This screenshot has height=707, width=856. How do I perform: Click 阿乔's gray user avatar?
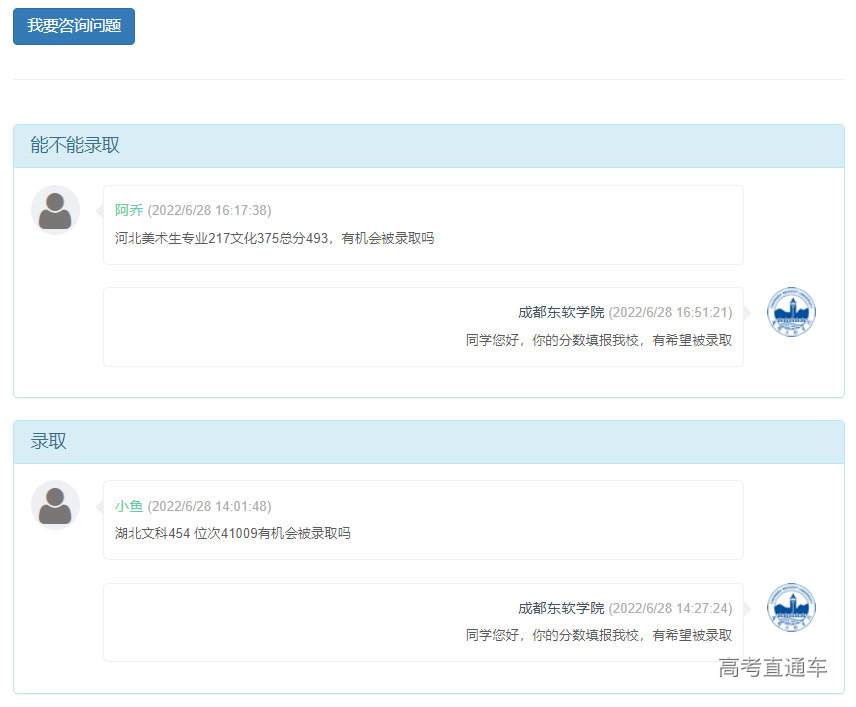55,210
